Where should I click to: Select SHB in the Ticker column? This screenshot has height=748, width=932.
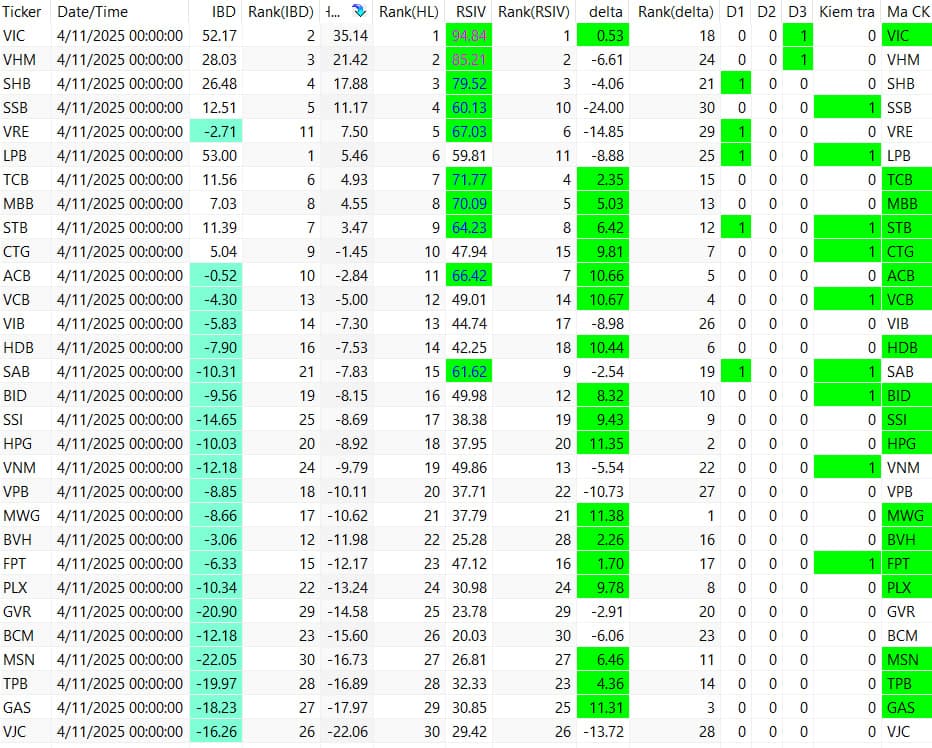tap(17, 84)
